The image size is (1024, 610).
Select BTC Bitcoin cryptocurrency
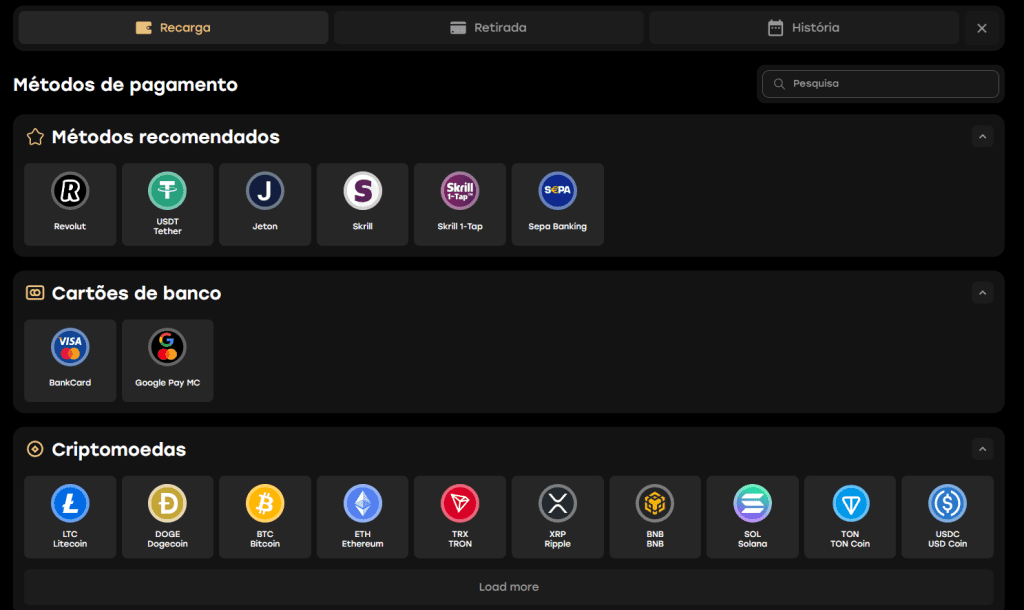[x=264, y=517]
